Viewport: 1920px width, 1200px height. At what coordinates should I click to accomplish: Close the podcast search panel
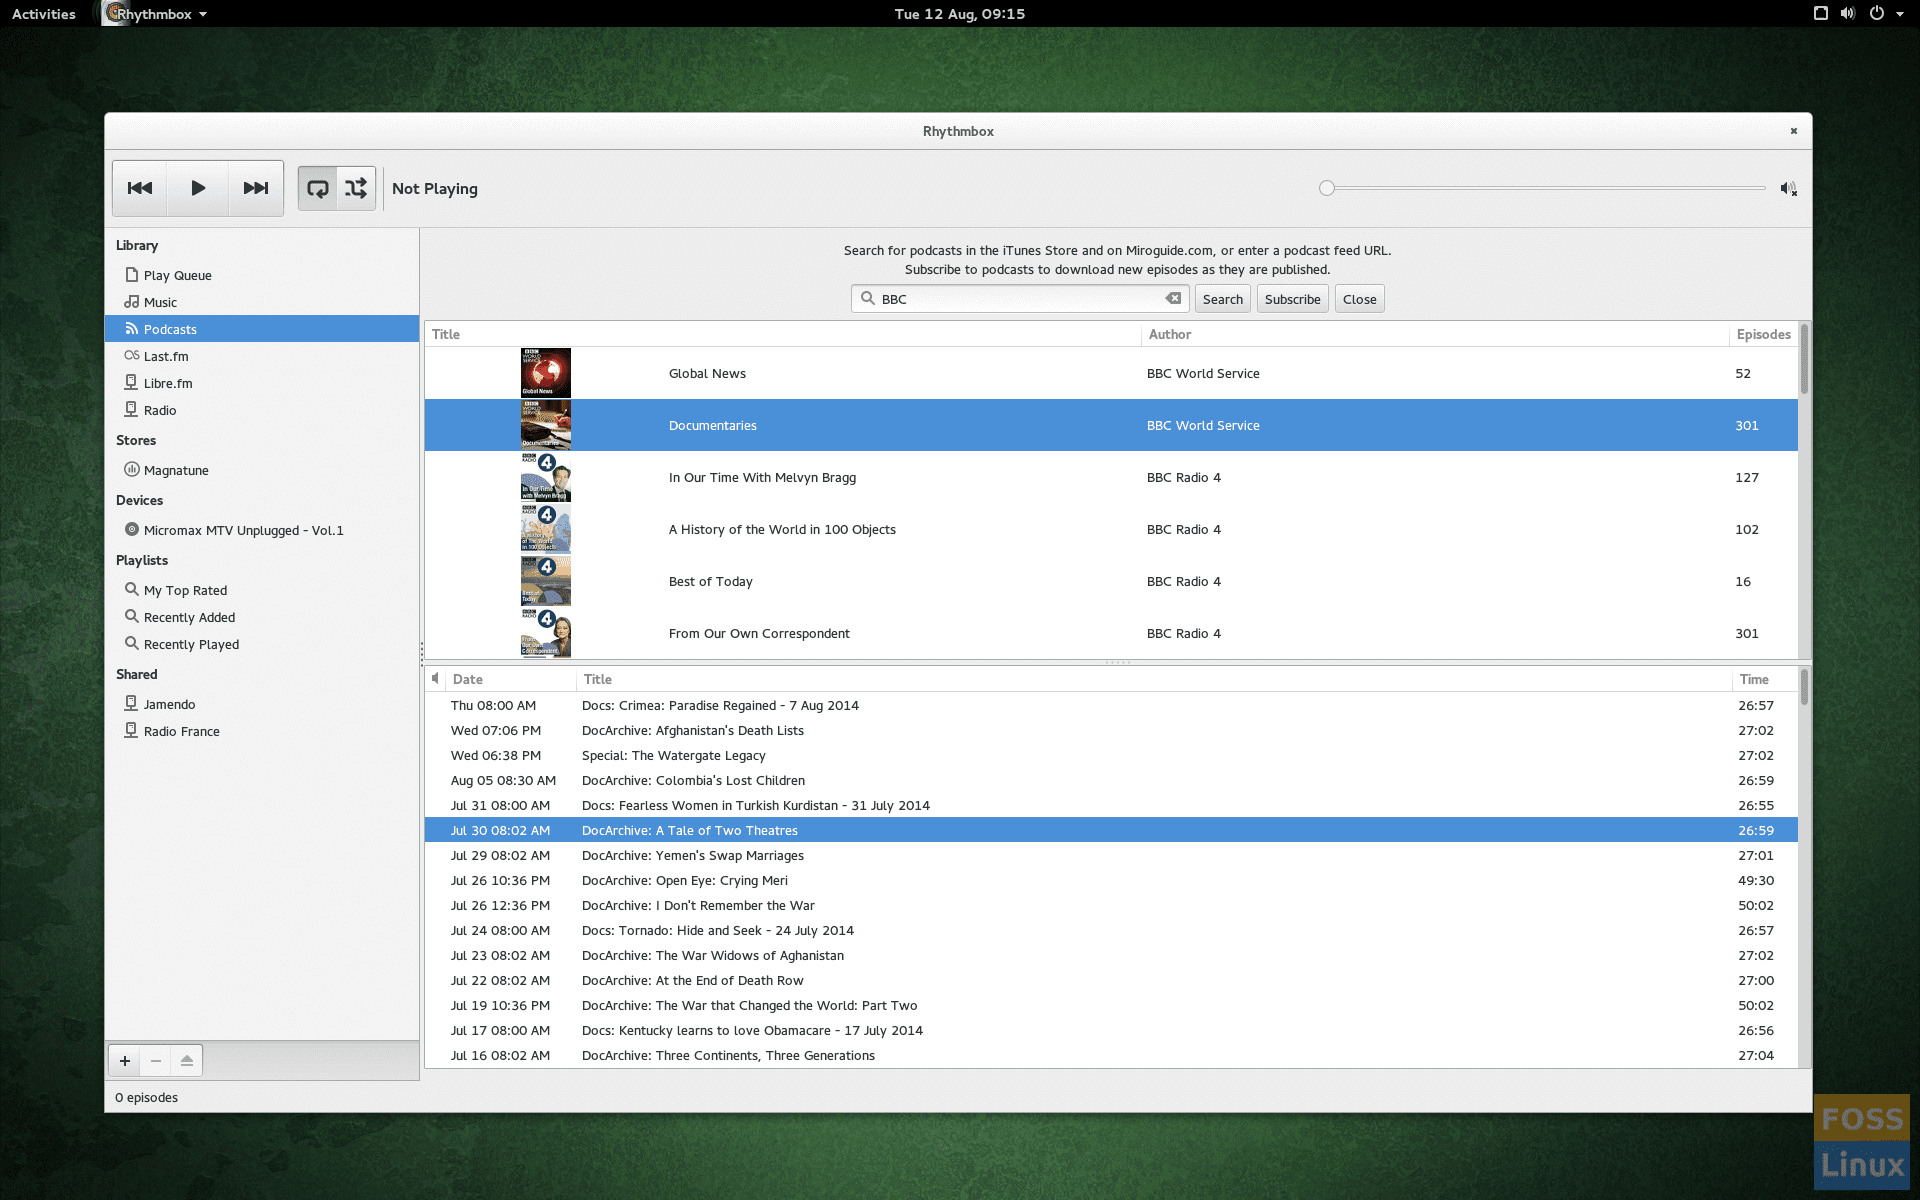point(1359,299)
